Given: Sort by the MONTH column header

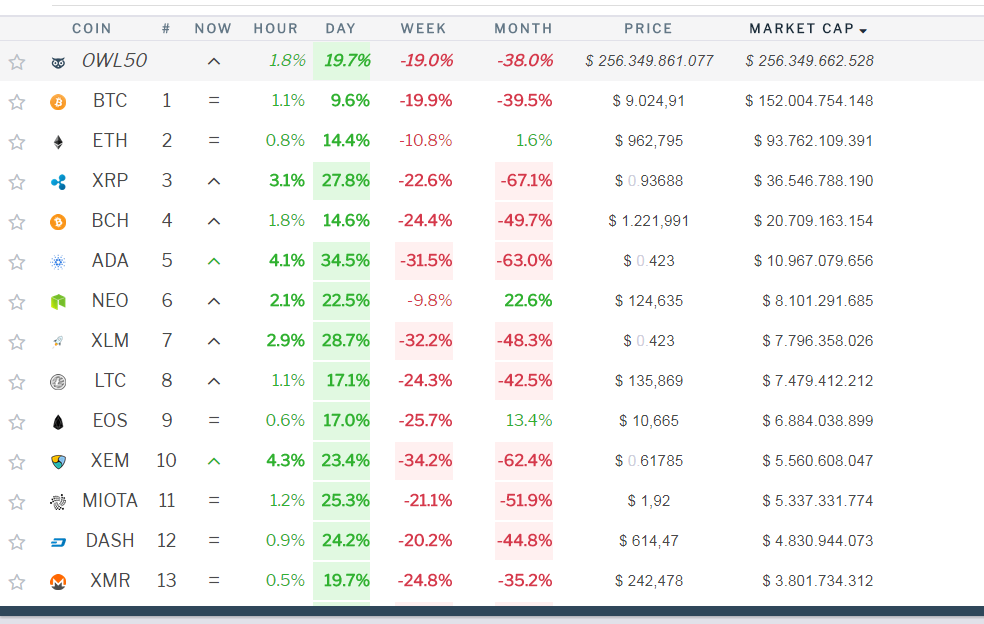Looking at the screenshot, I should coord(523,29).
